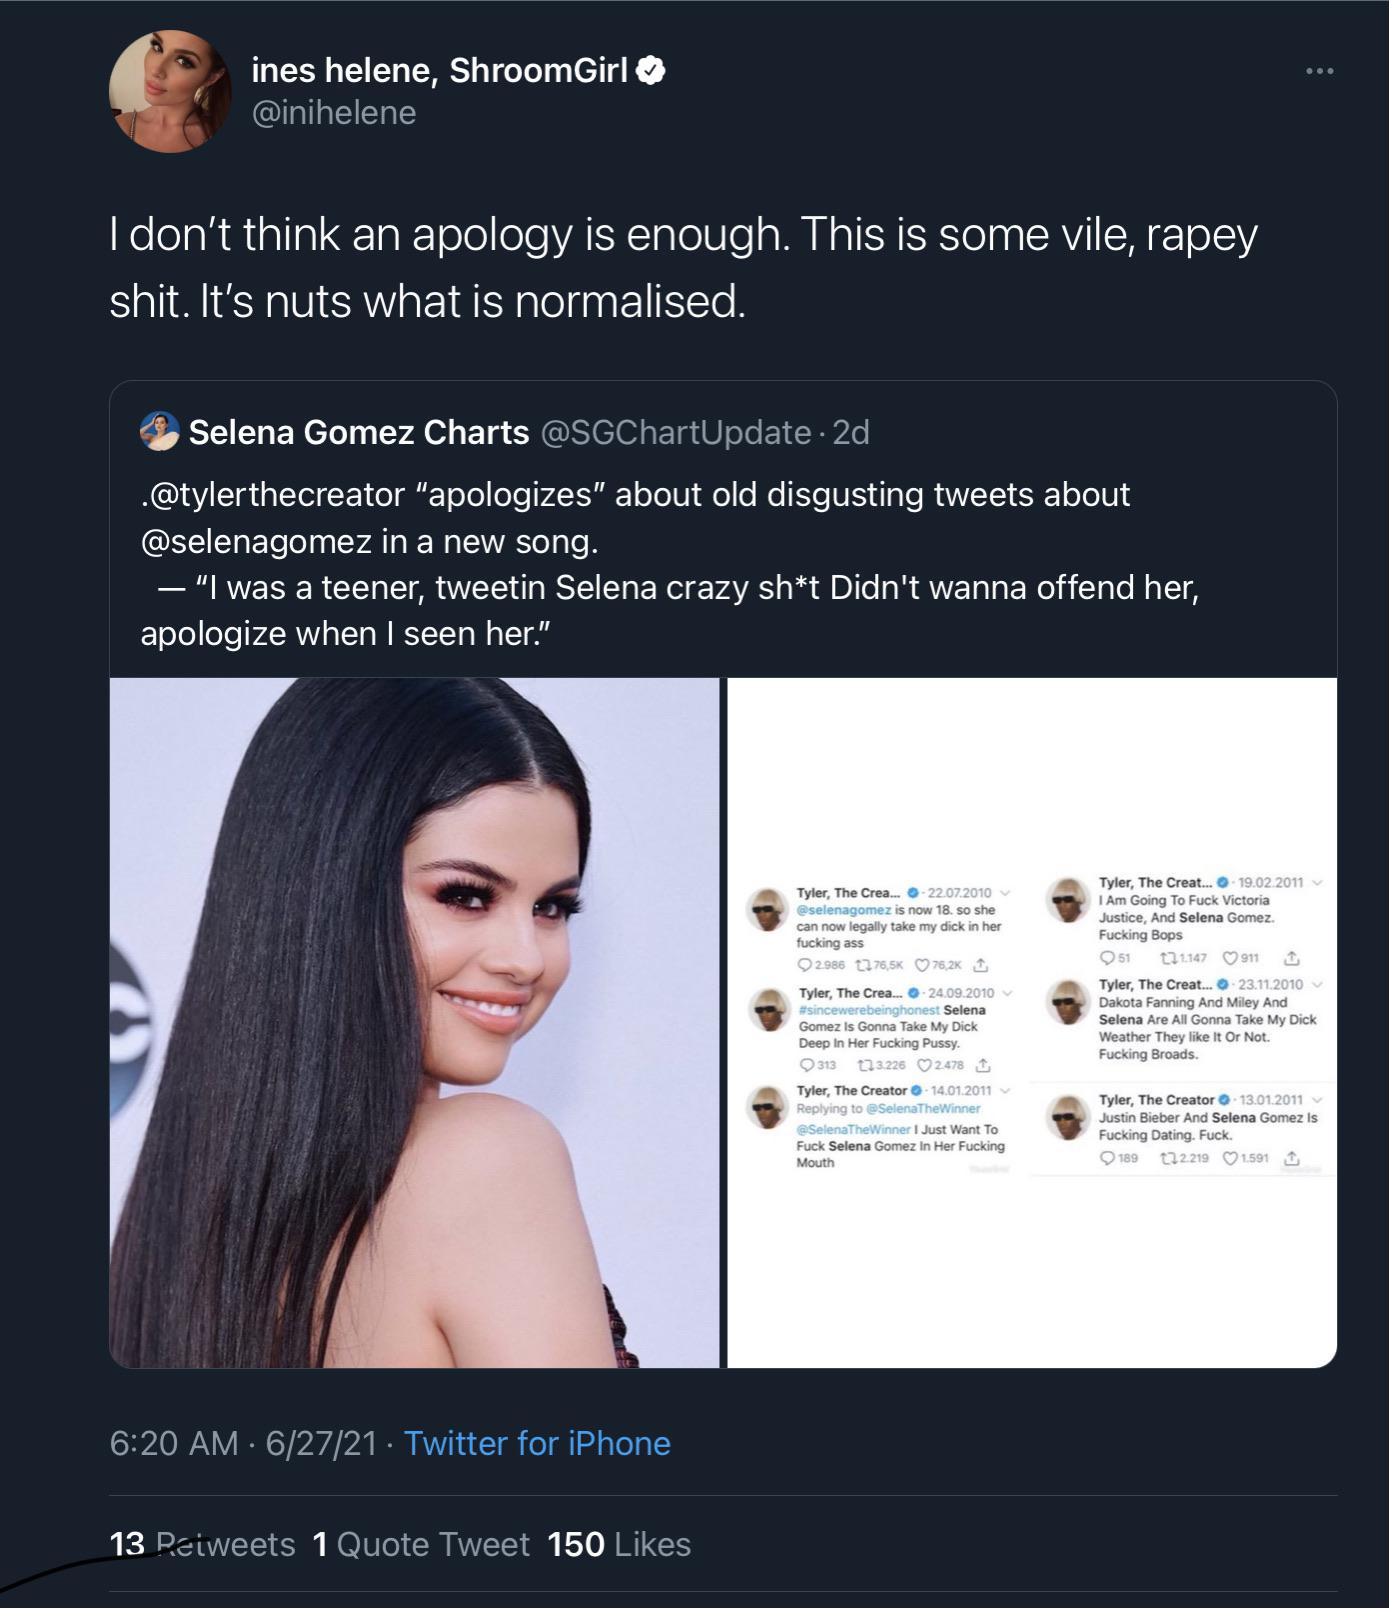Expand the chevron next to 19.02.2011

click(x=1318, y=882)
